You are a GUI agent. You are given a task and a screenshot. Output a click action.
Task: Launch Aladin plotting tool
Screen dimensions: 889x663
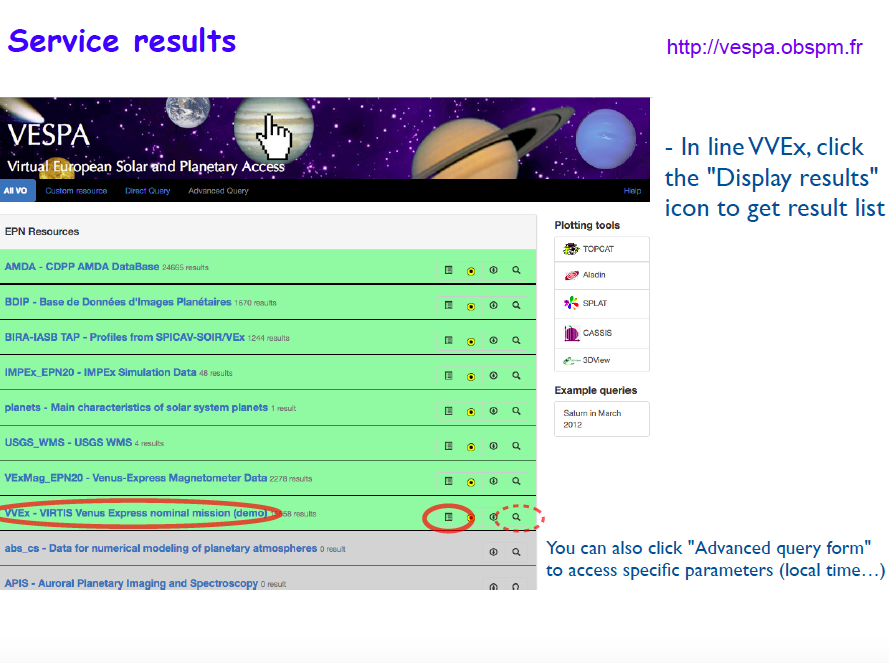tap(602, 275)
